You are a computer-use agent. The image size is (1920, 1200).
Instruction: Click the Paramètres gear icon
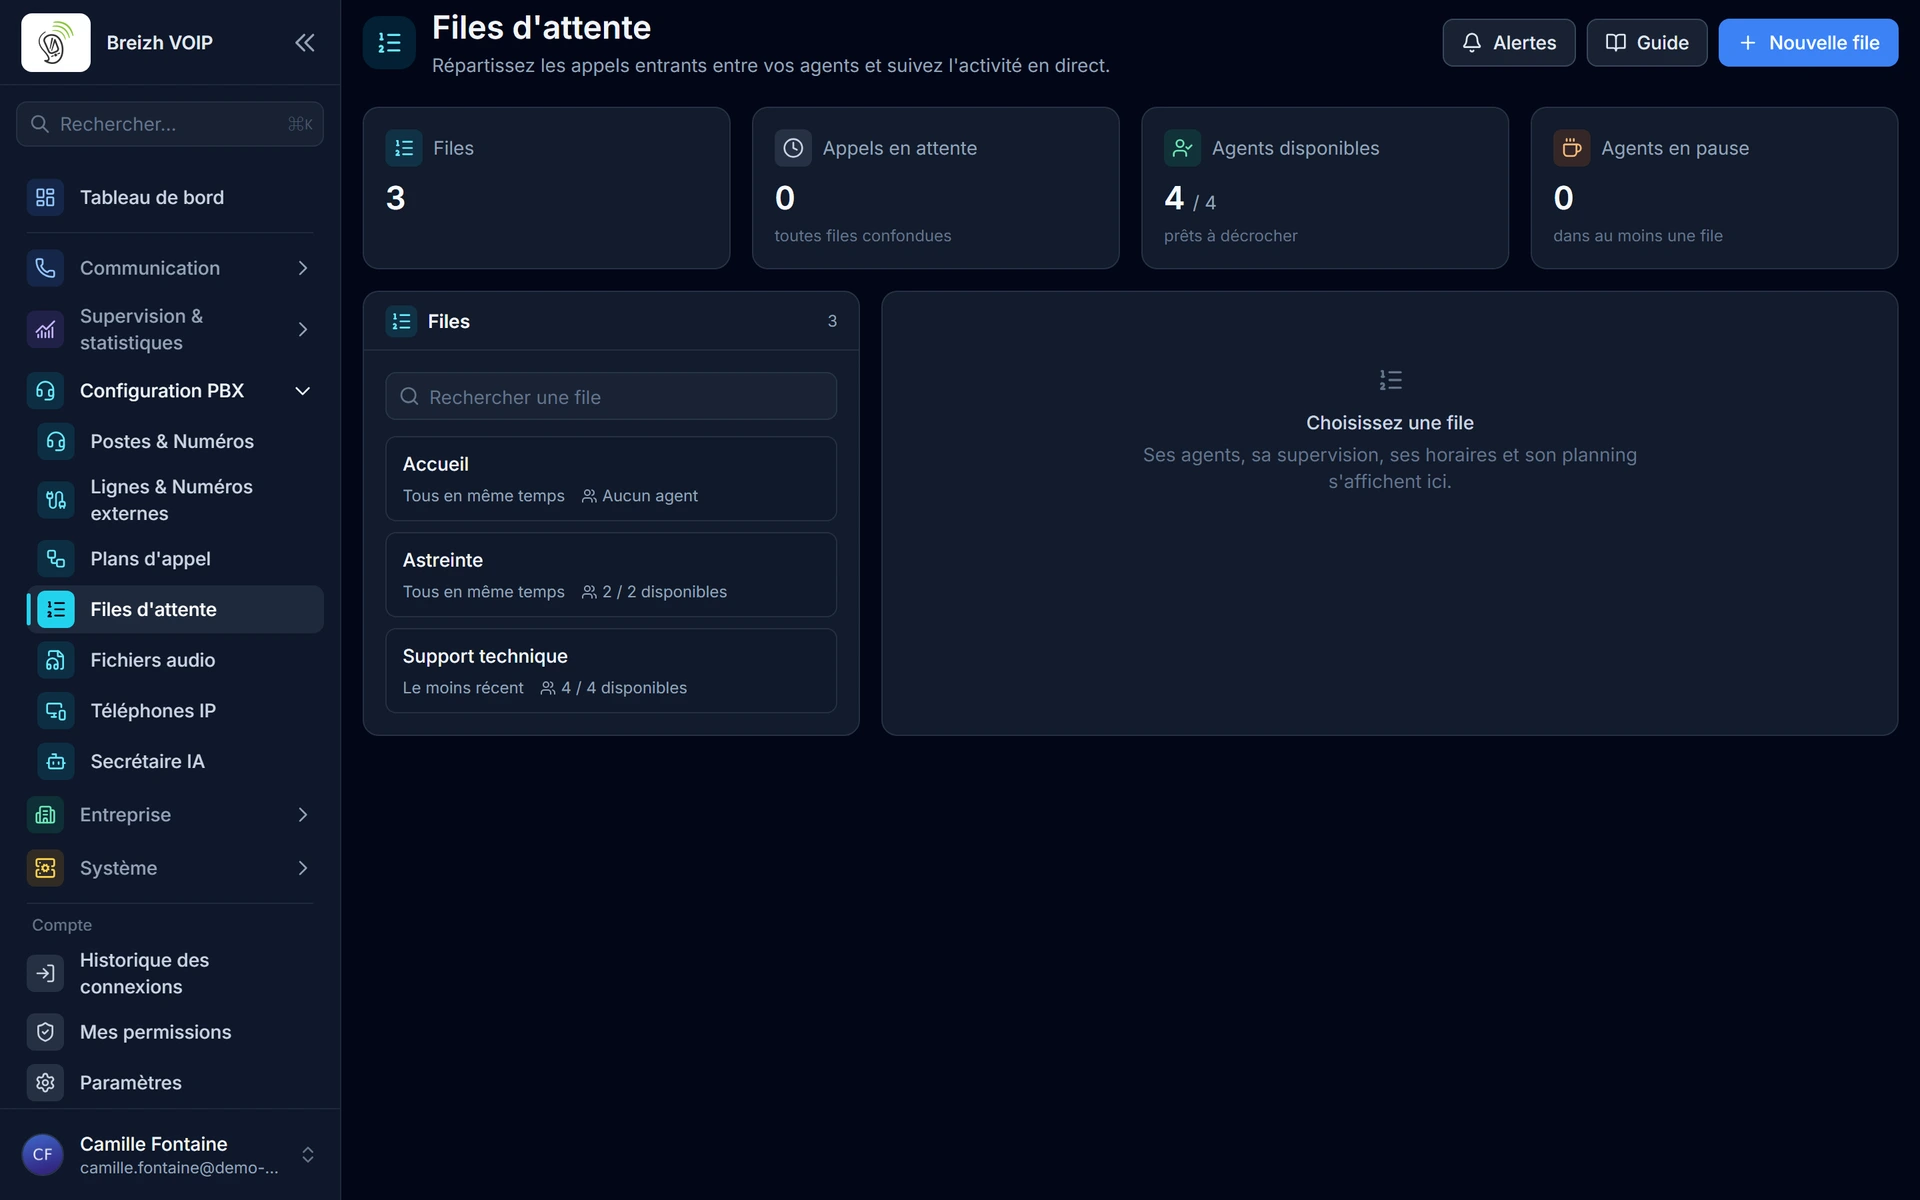pos(45,1083)
